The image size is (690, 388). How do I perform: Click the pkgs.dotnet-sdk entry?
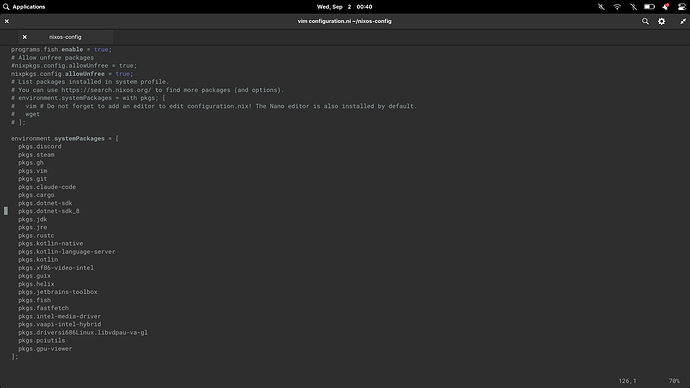point(45,203)
